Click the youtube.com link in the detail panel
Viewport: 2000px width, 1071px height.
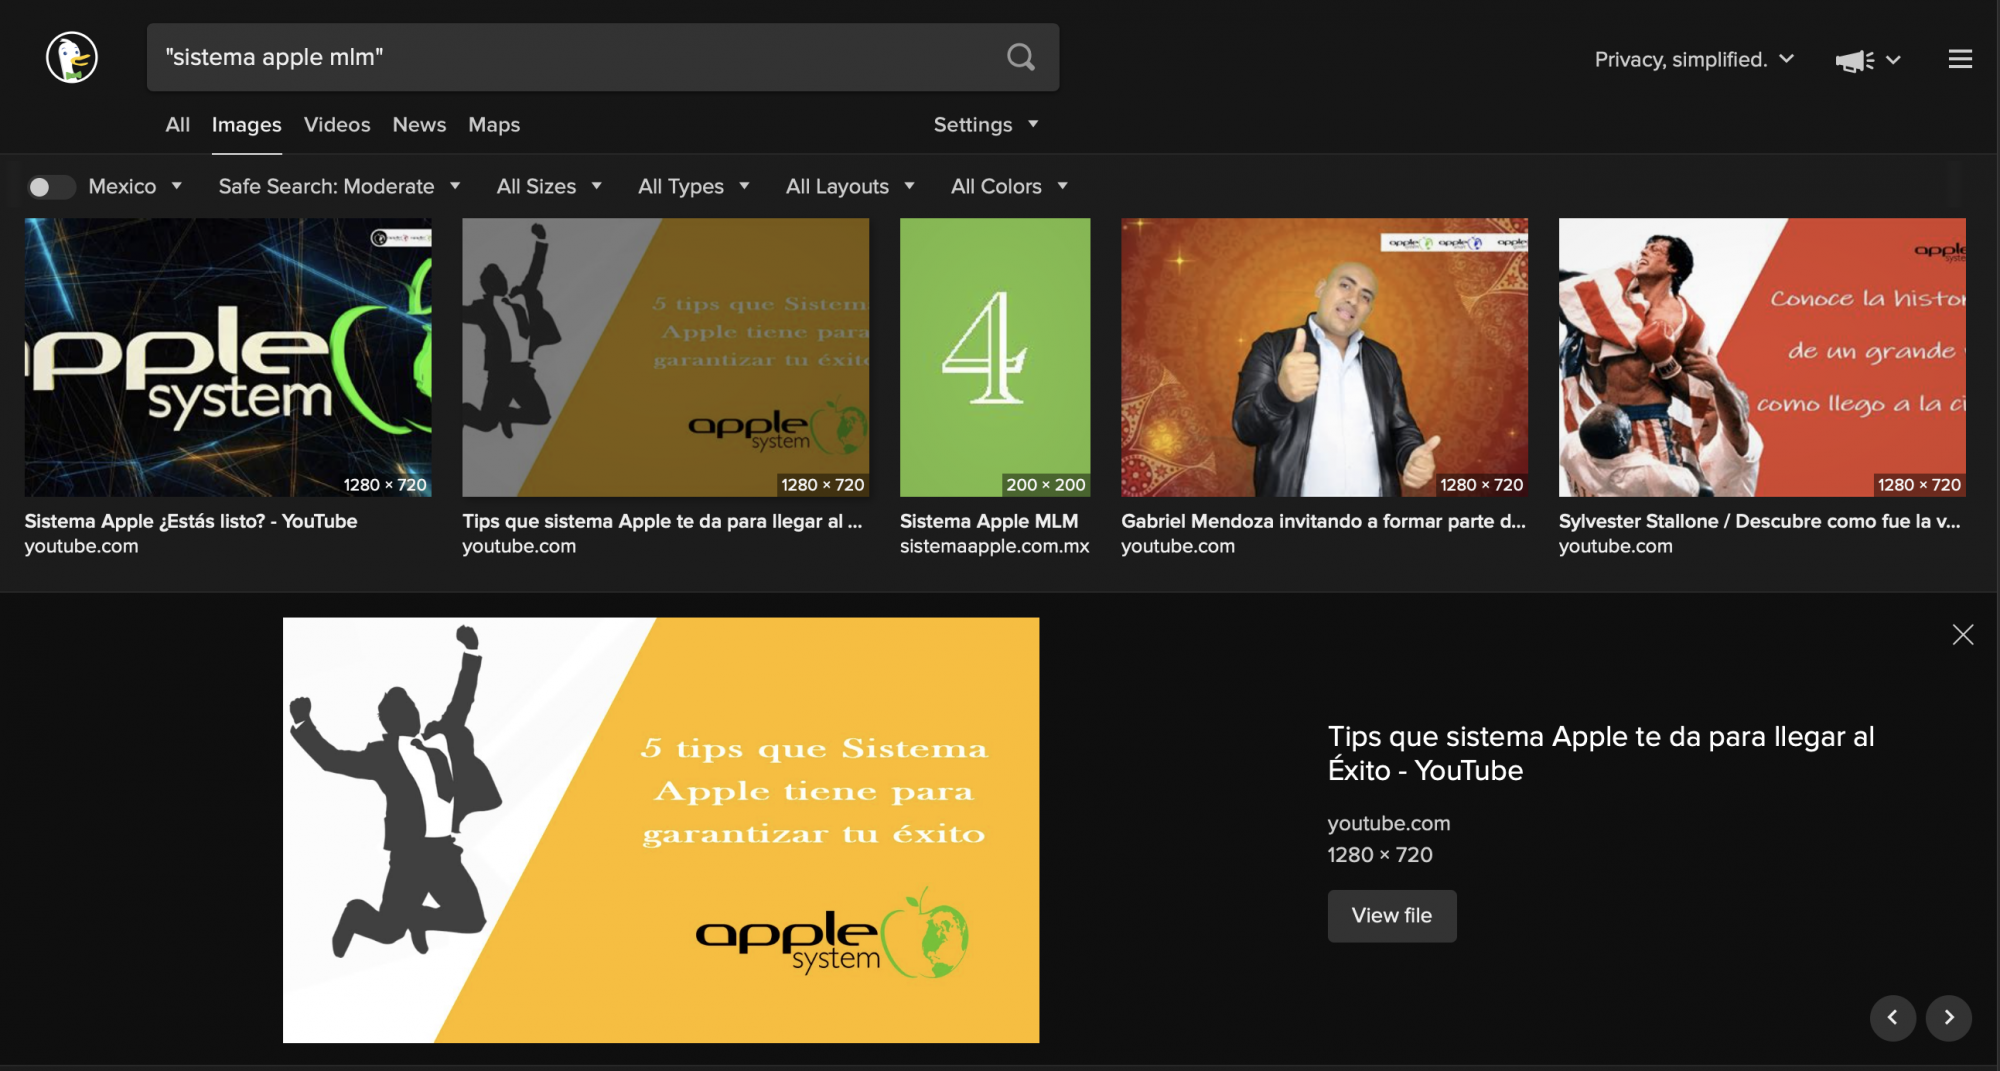click(x=1388, y=824)
